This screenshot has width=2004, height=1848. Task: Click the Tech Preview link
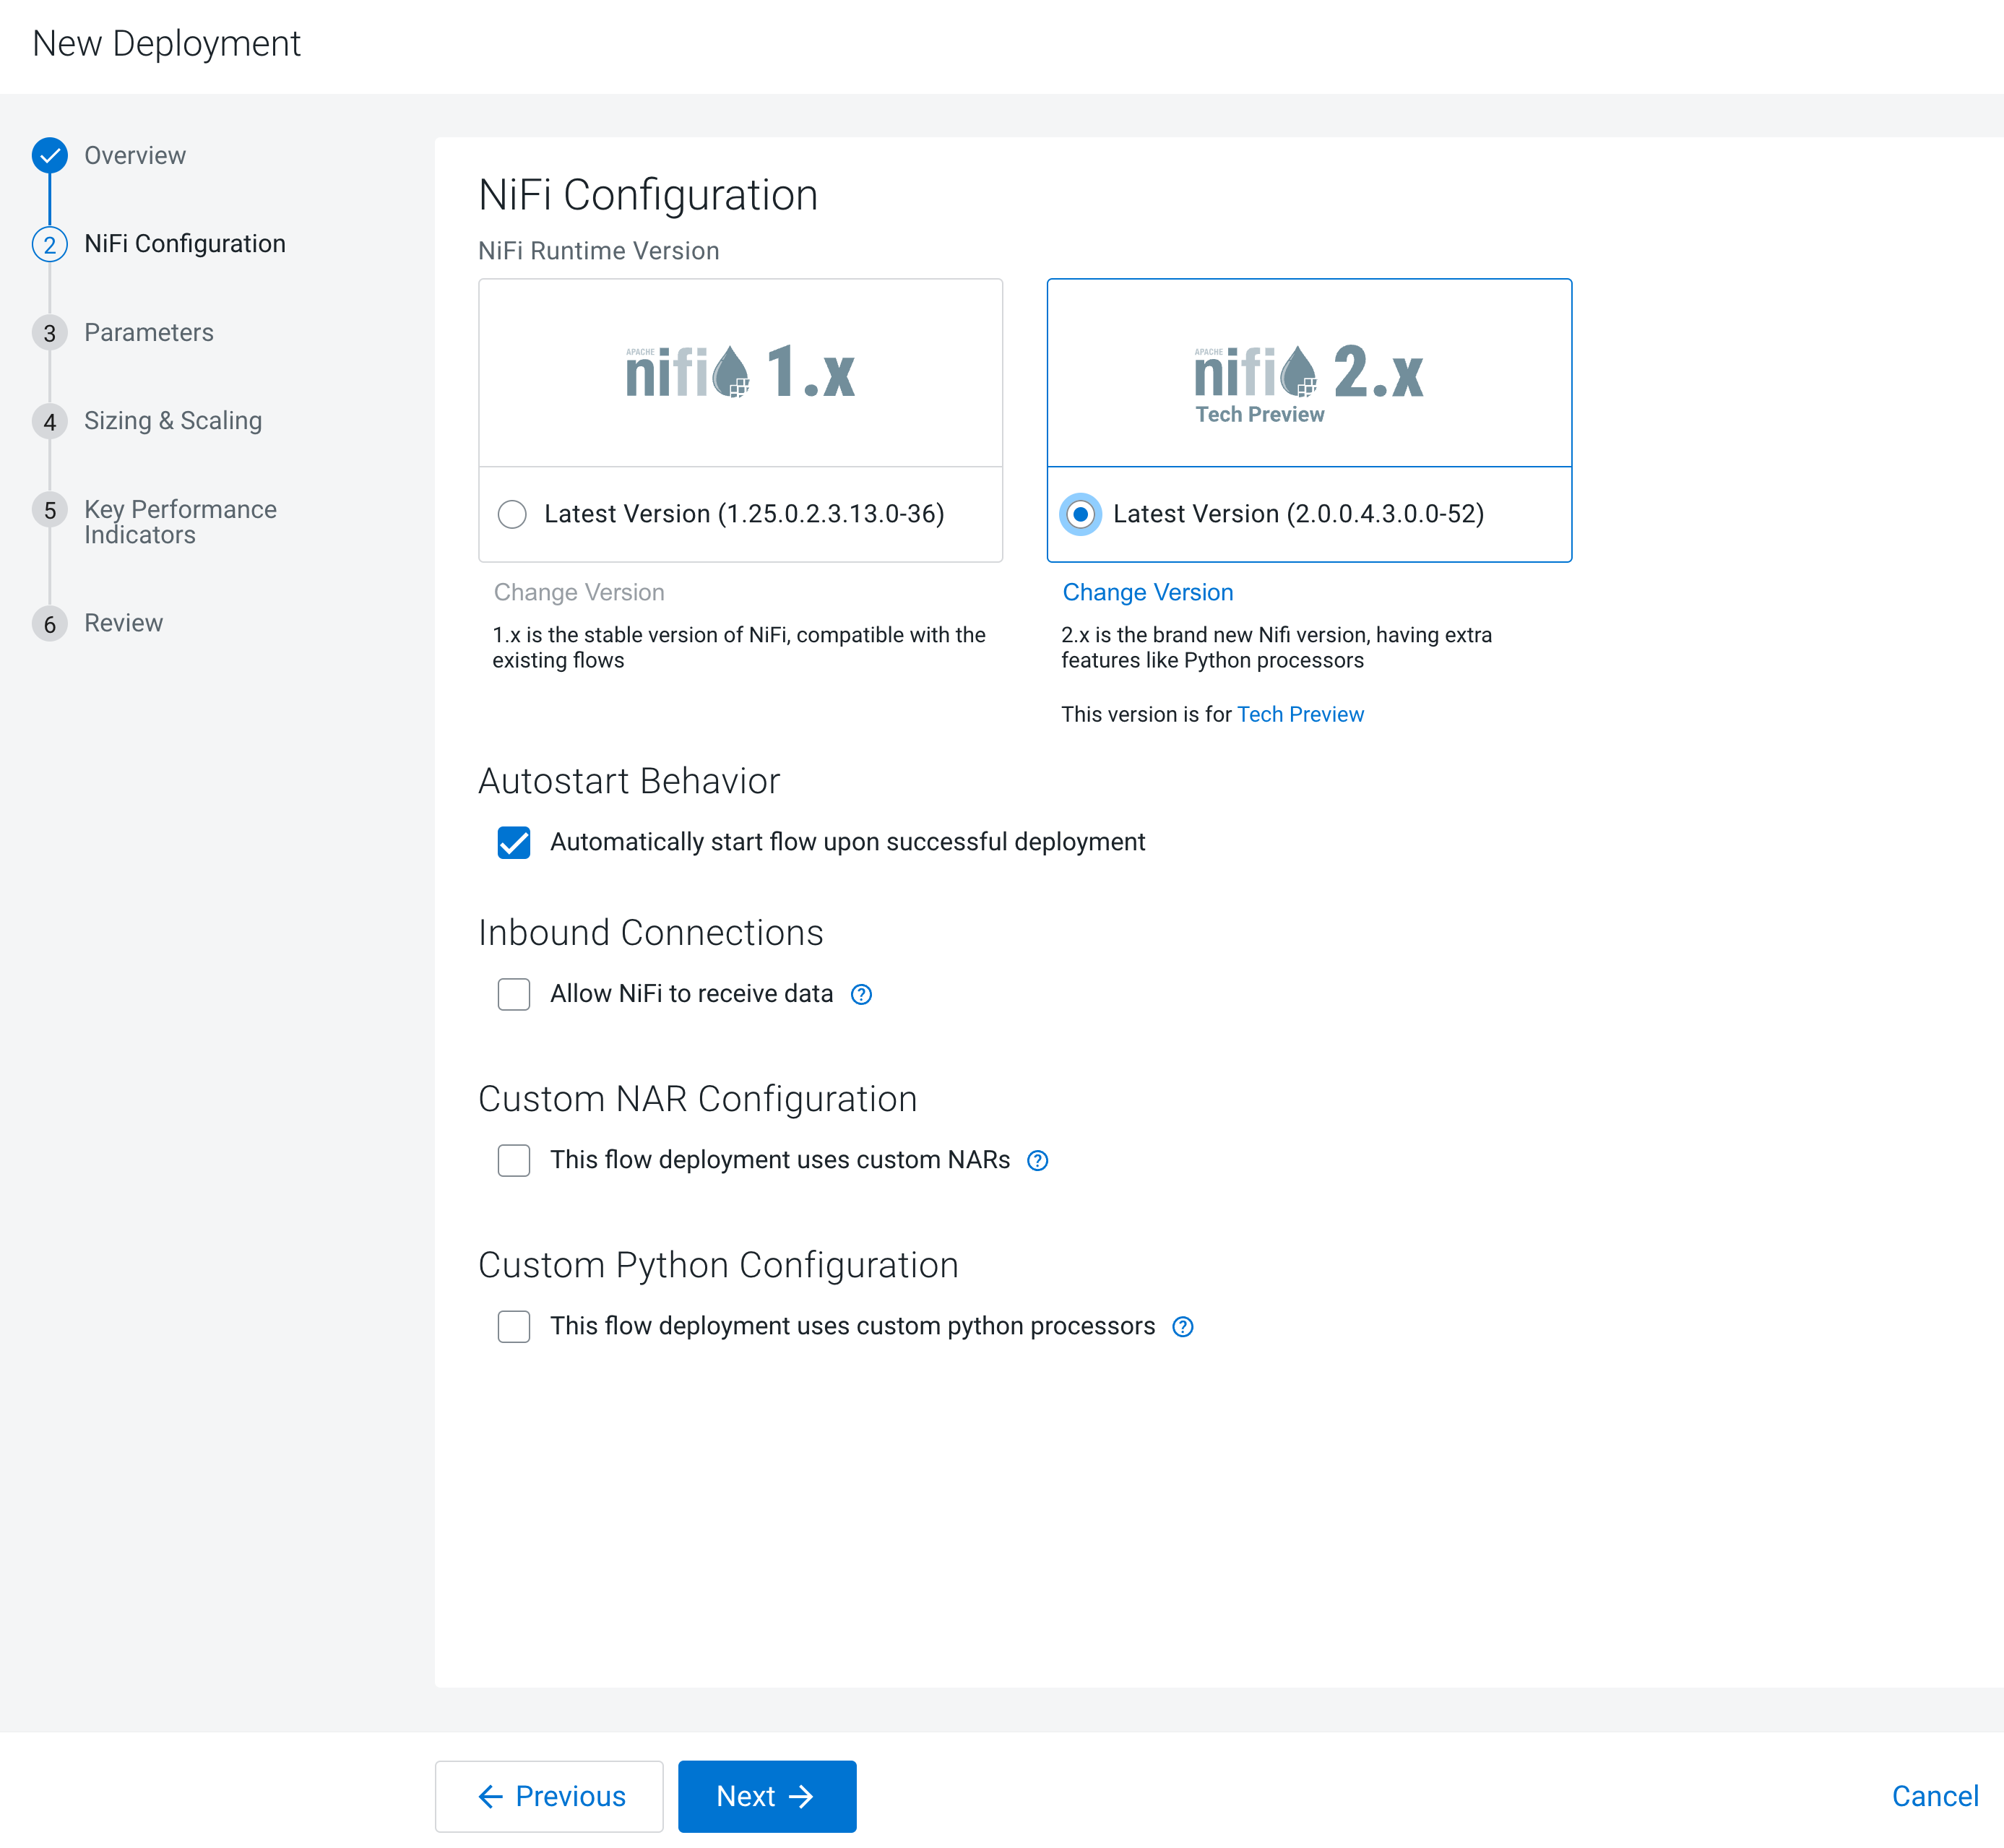1300,714
